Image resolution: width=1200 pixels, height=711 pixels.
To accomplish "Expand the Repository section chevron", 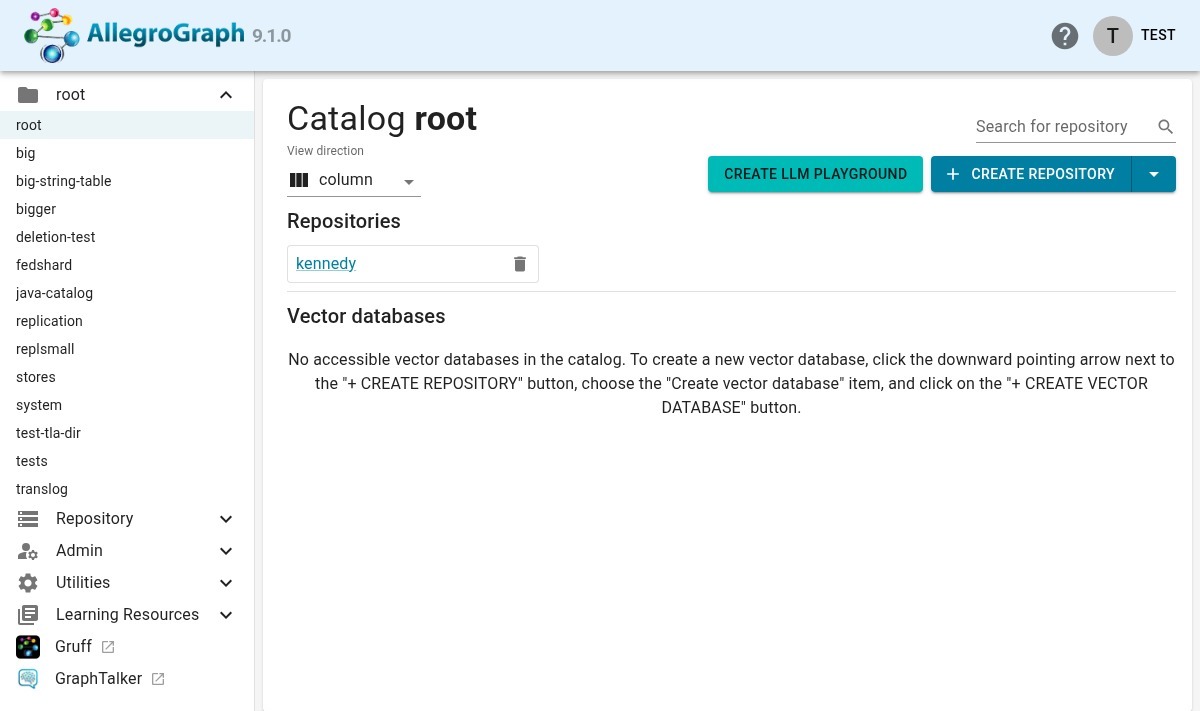I will pyautogui.click(x=226, y=519).
